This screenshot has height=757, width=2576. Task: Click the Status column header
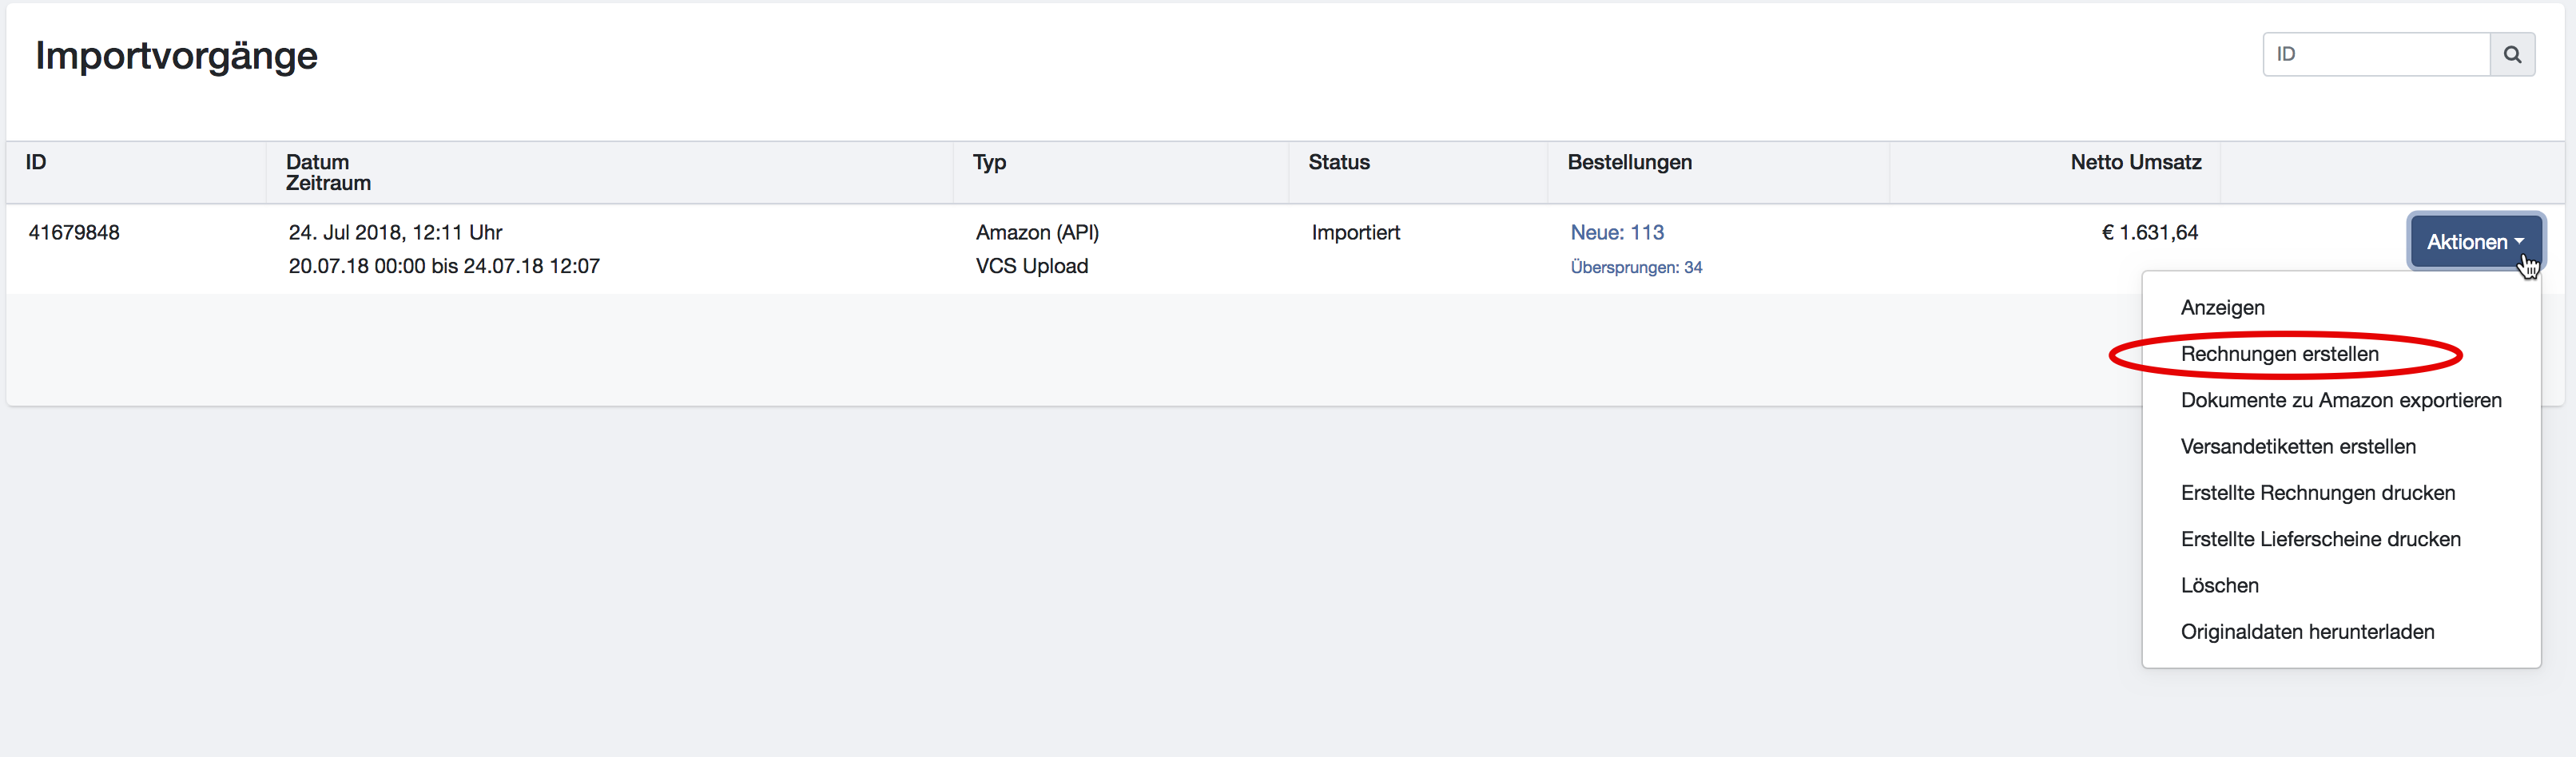tap(1338, 163)
